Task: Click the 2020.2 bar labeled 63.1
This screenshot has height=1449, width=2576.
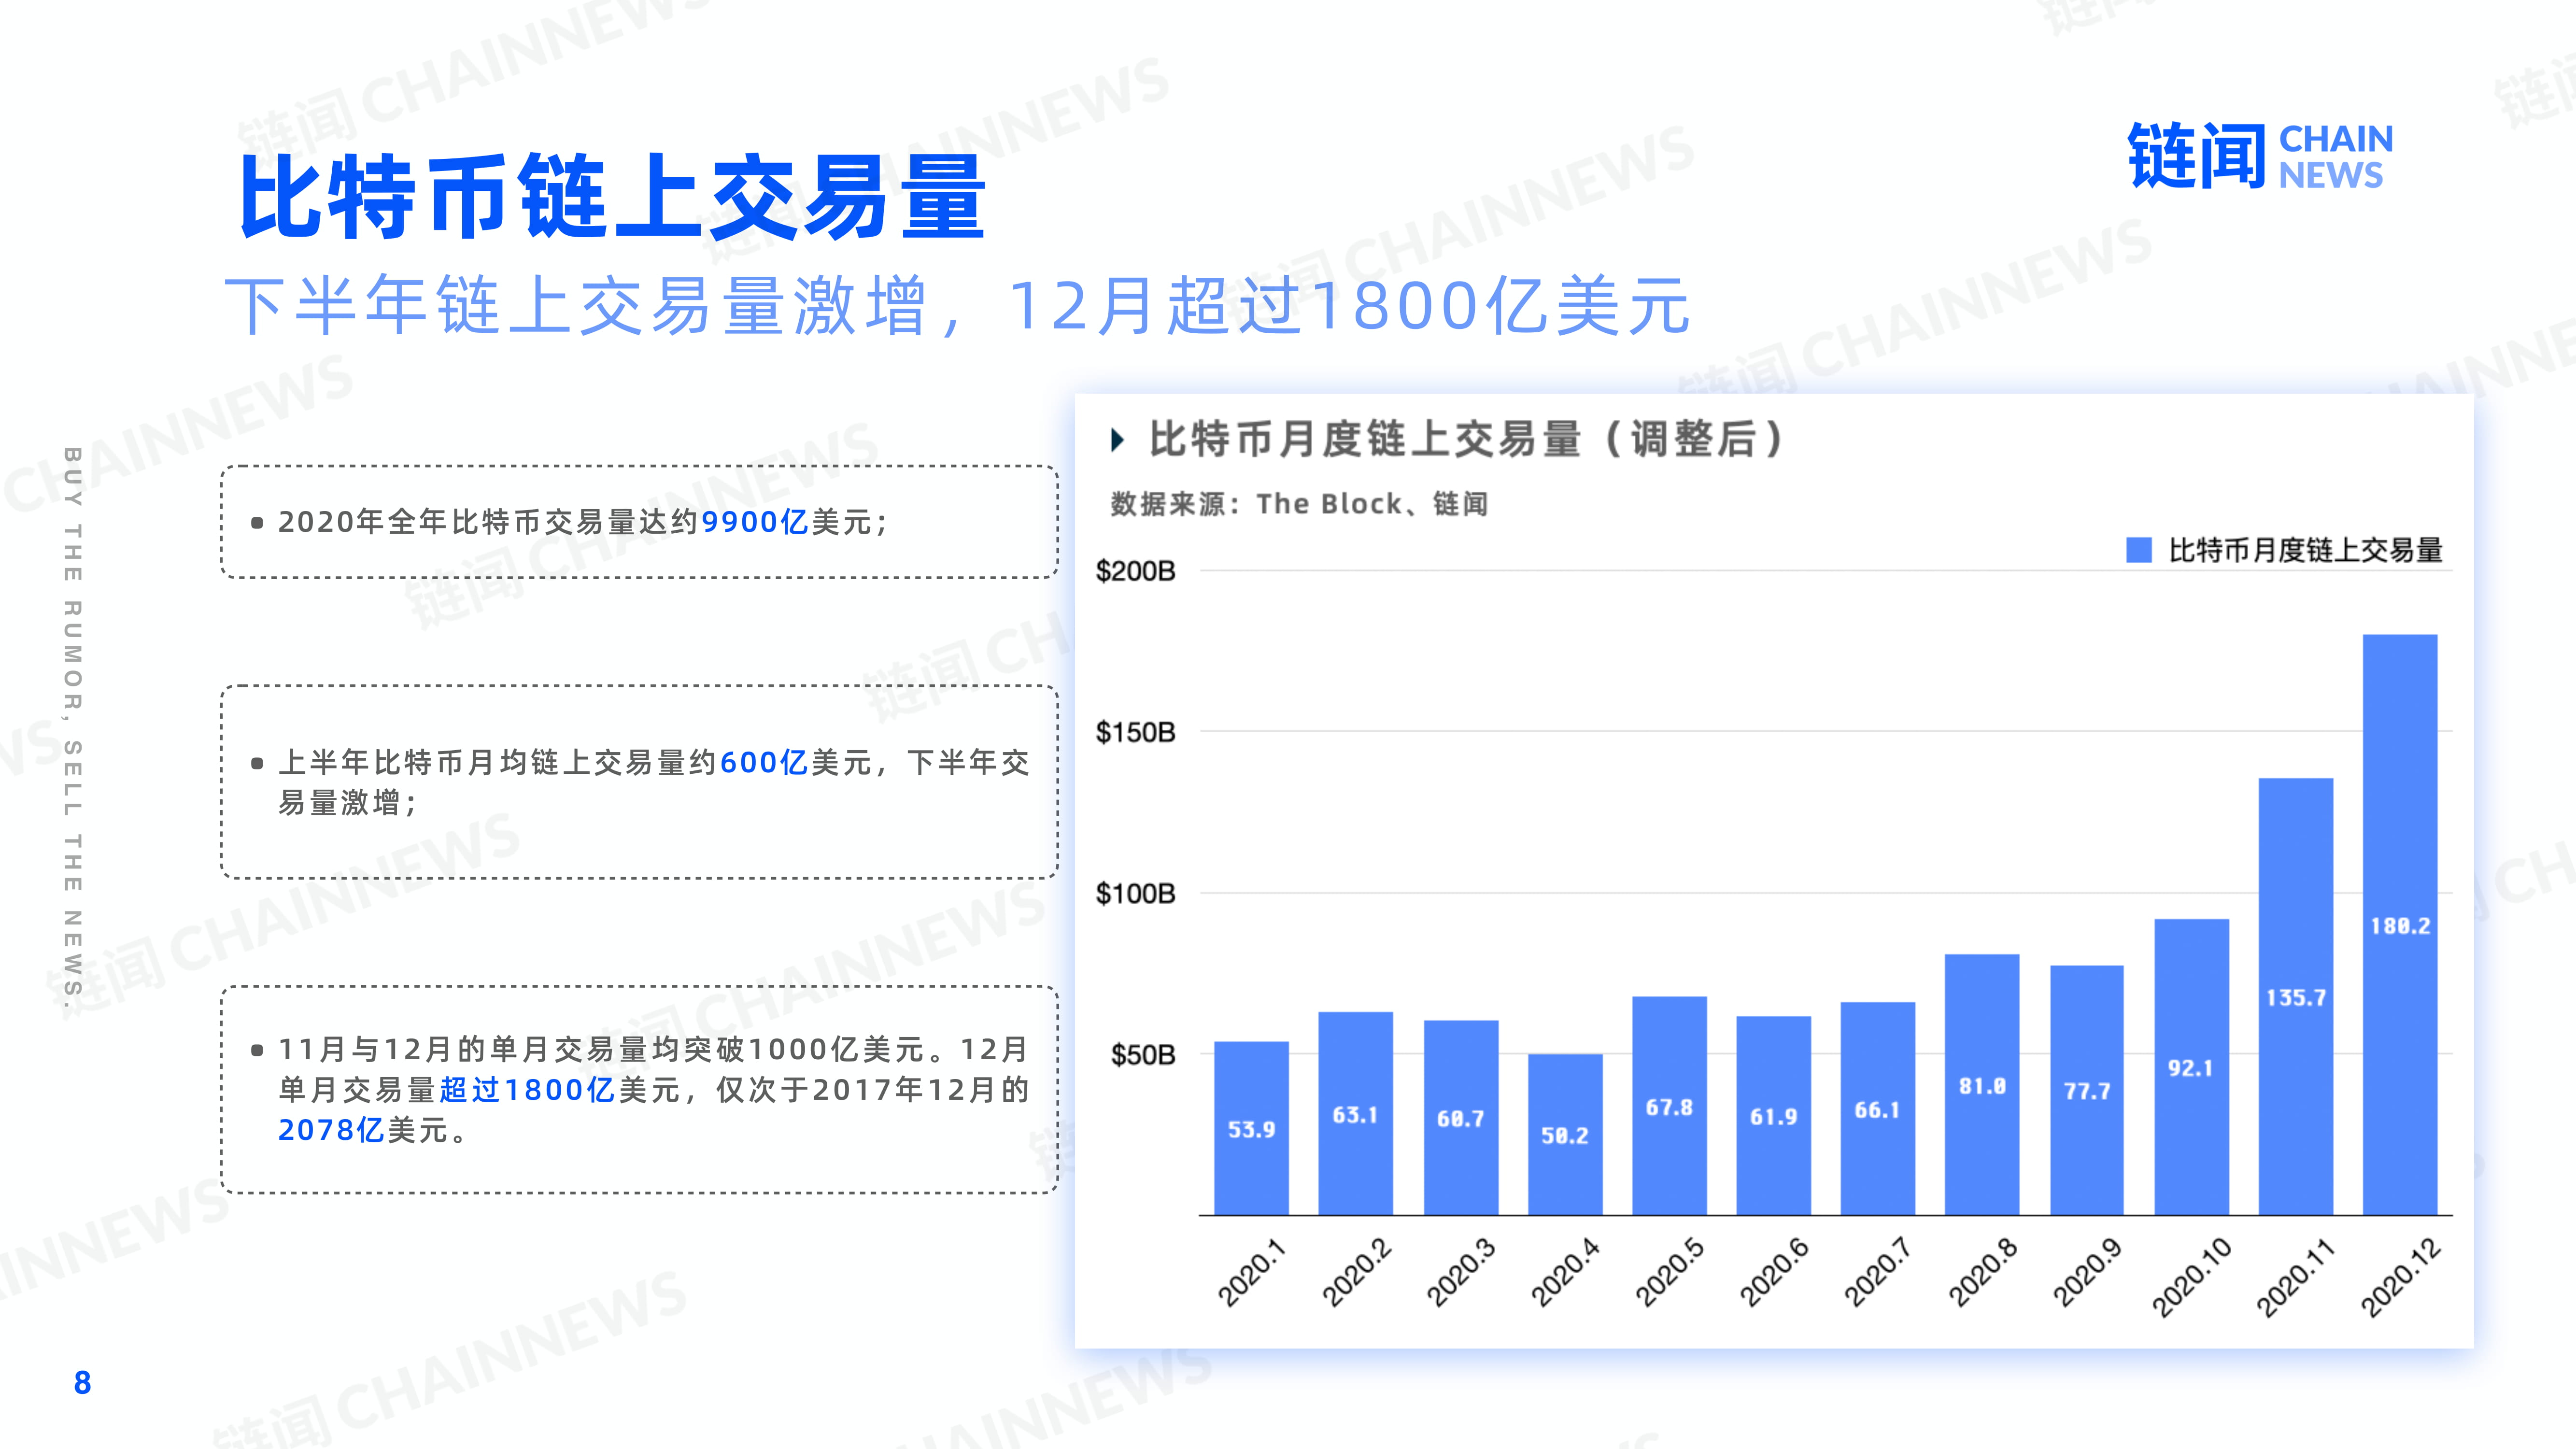Action: (1355, 1113)
